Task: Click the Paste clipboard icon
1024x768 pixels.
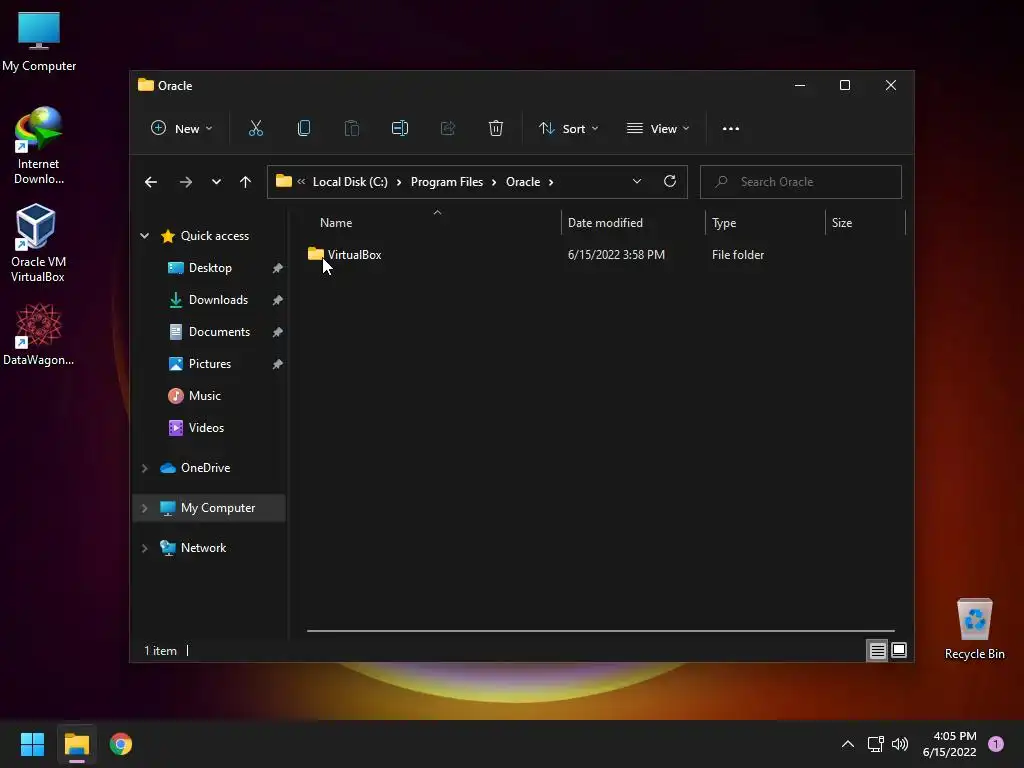Action: pyautogui.click(x=351, y=128)
